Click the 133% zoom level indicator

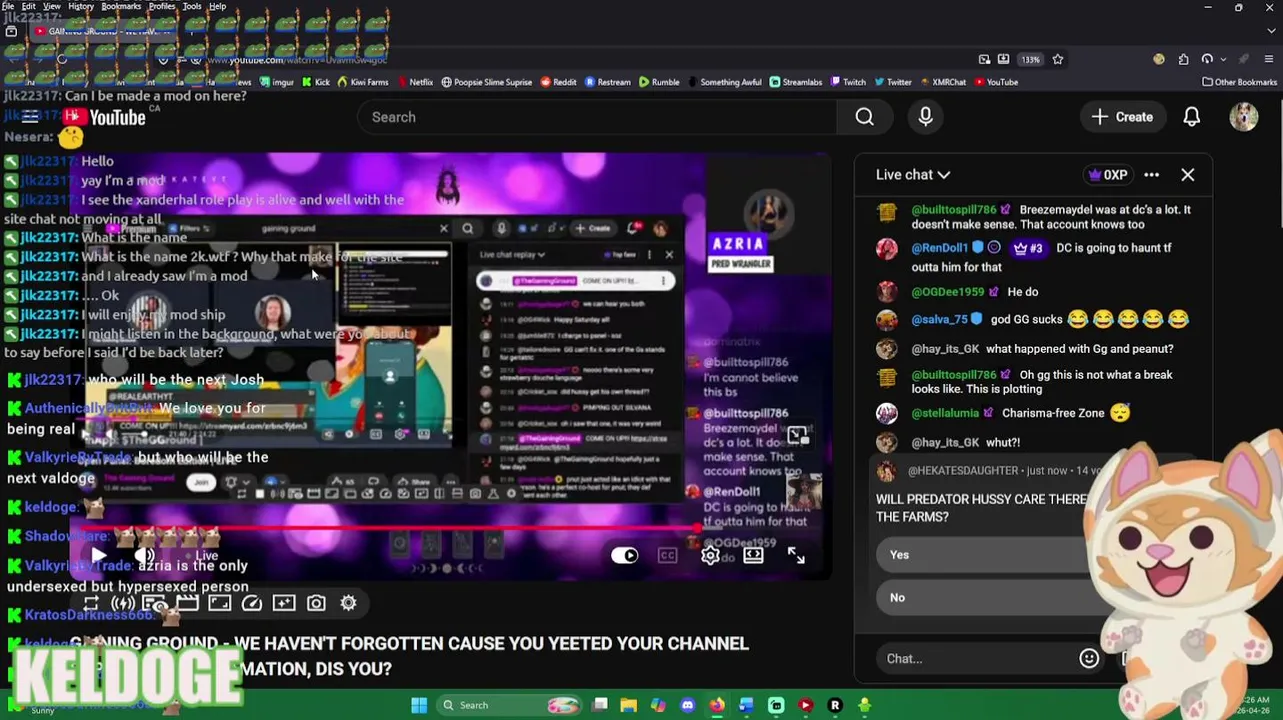[x=1030, y=59]
